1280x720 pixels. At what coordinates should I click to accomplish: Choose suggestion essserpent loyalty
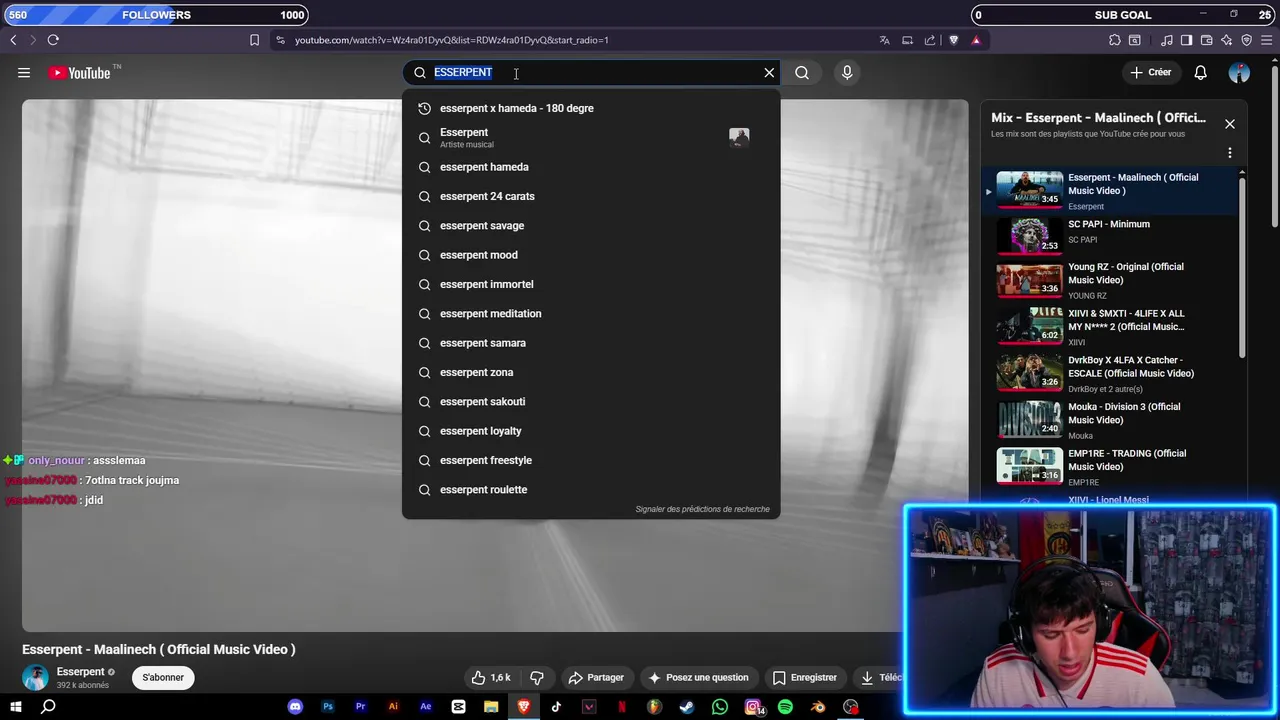click(x=591, y=431)
